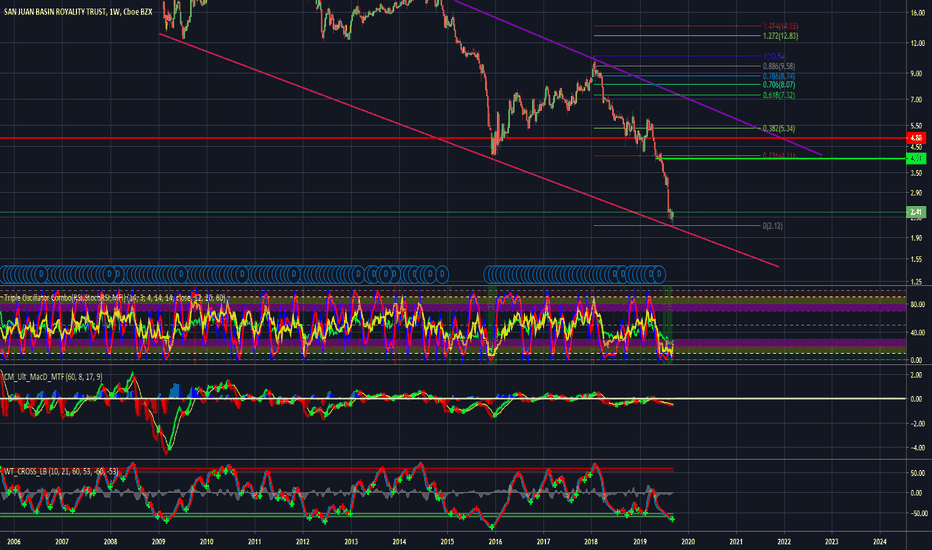Click the 2.41 current price tag

tap(916, 212)
